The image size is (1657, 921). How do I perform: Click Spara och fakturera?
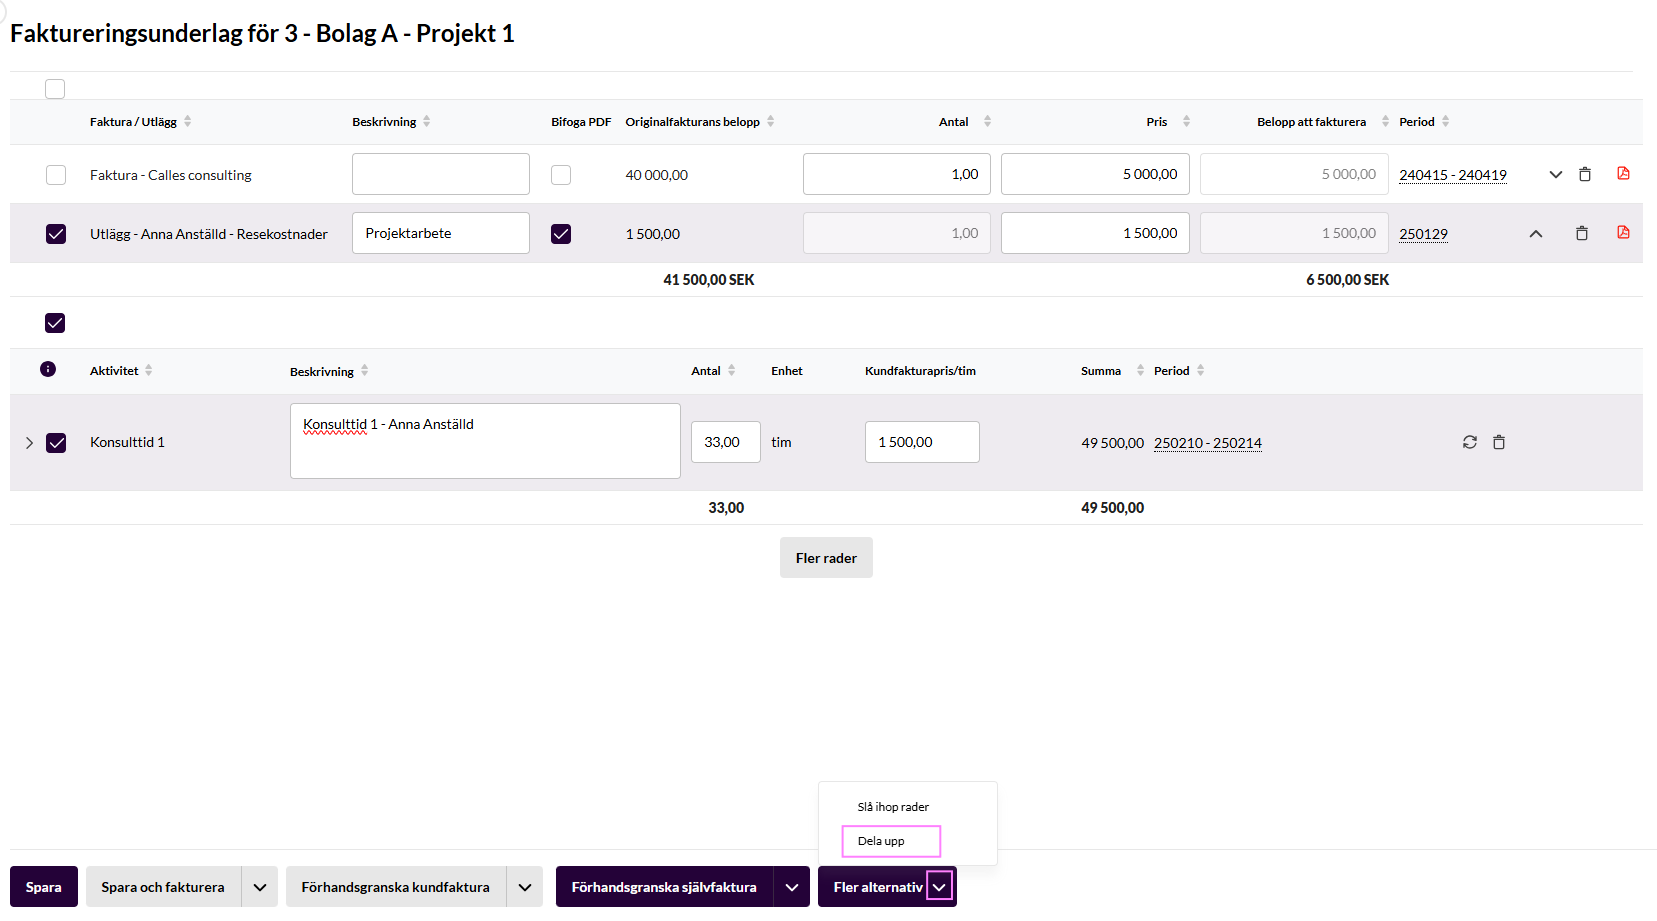tap(163, 887)
